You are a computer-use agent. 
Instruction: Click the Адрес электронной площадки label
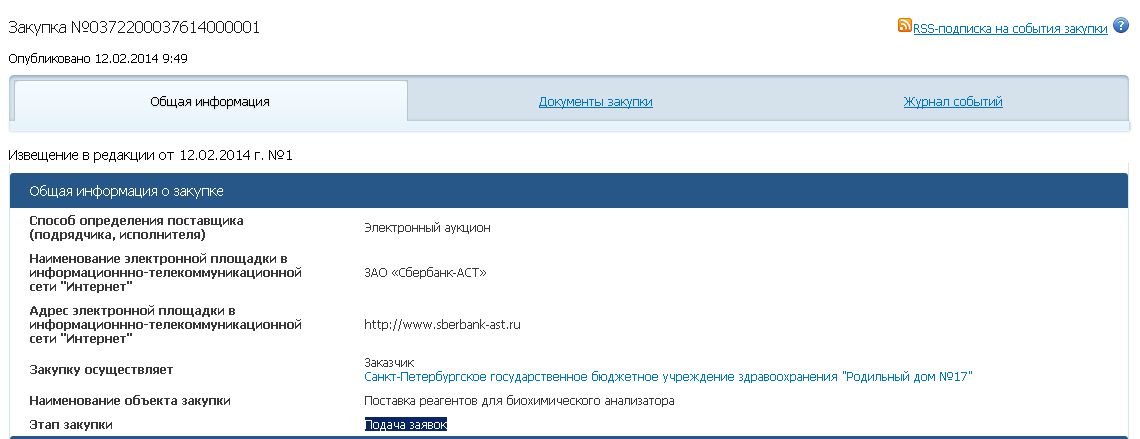pyautogui.click(x=165, y=325)
